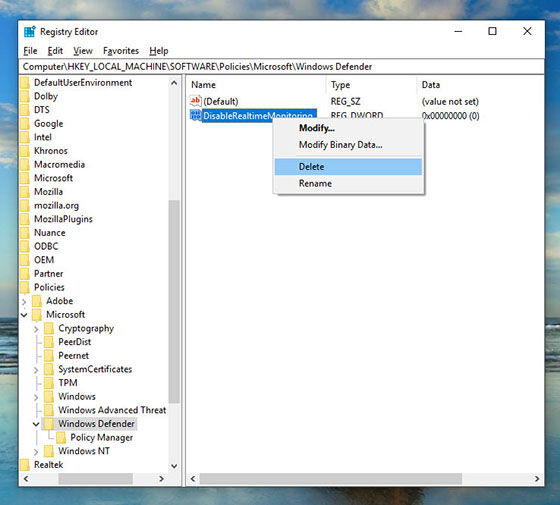Click values pane horizontal scroll-right arrow
Image resolution: width=560 pixels, height=505 pixels.
[537, 479]
